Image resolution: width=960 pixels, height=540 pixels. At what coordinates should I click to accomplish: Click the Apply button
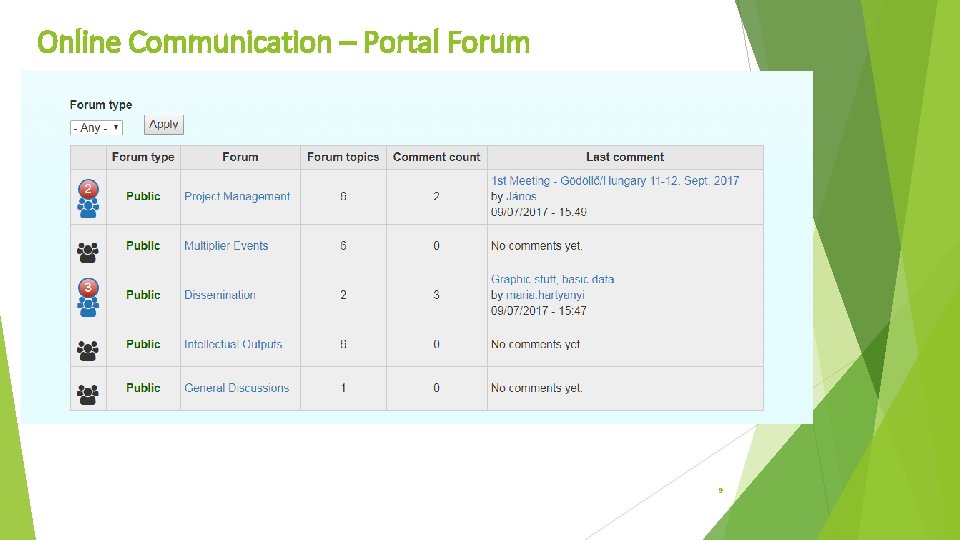pos(163,124)
